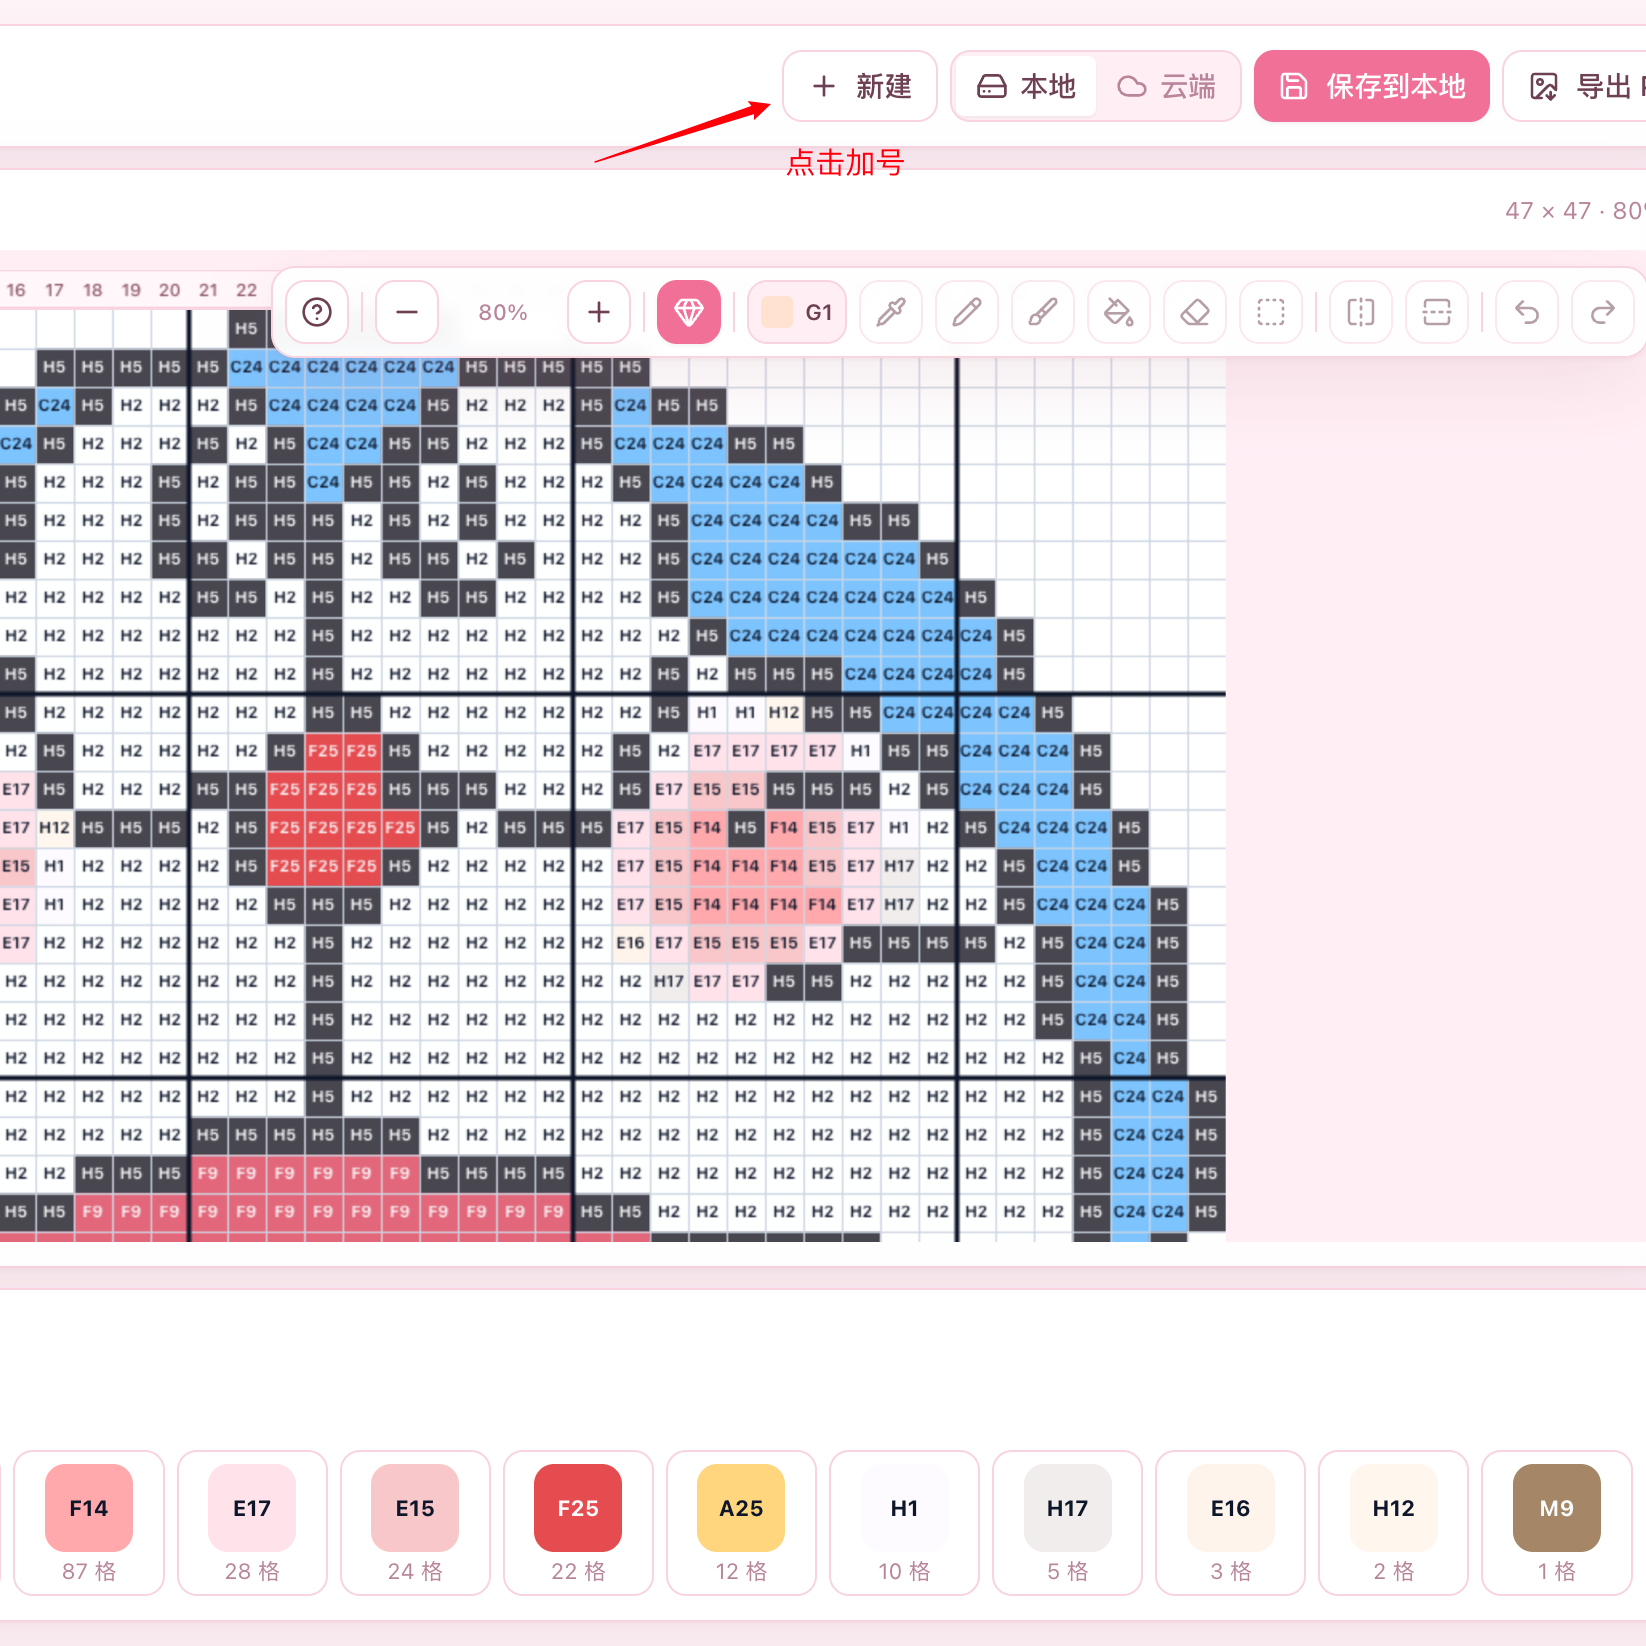Select the brush tool
This screenshot has width=1646, height=1646.
point(1043,312)
